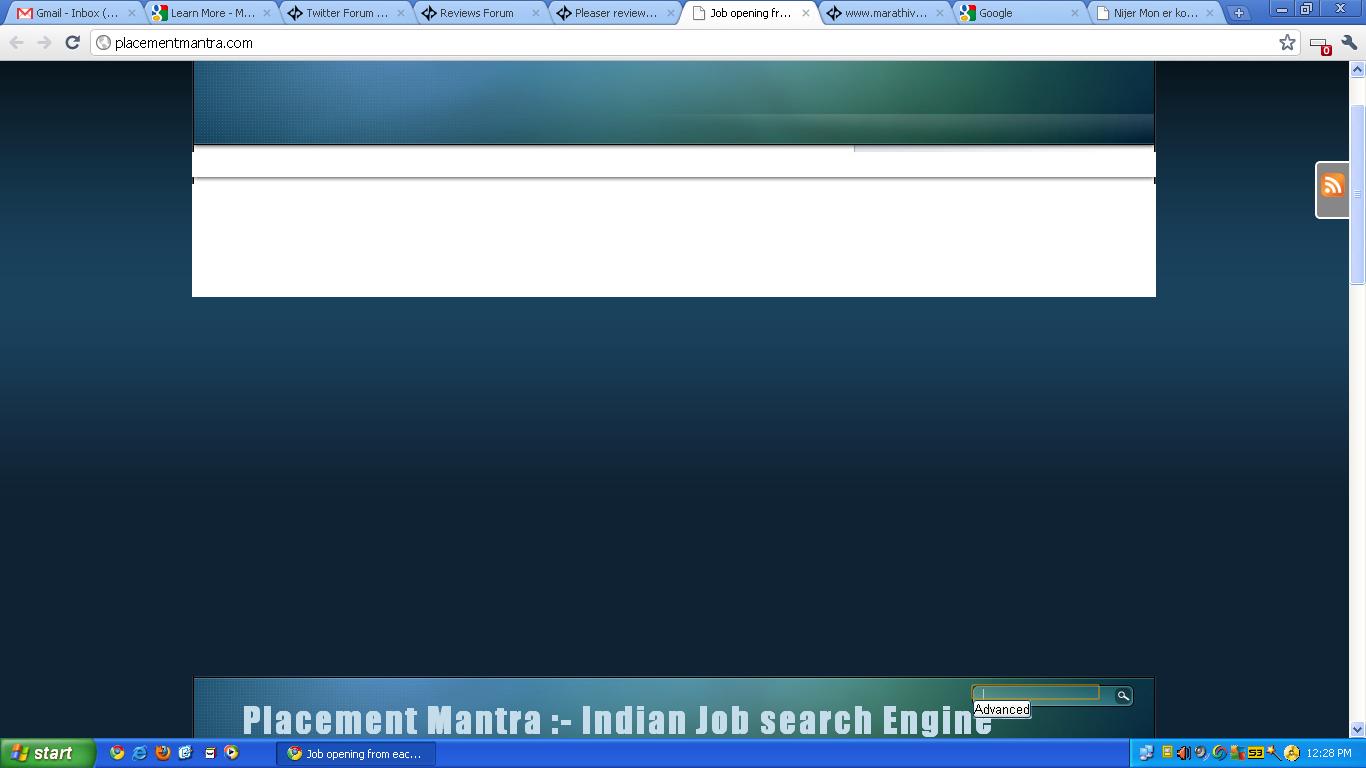Click the Windows start button
Screen dimensions: 1366x768
pos(47,753)
